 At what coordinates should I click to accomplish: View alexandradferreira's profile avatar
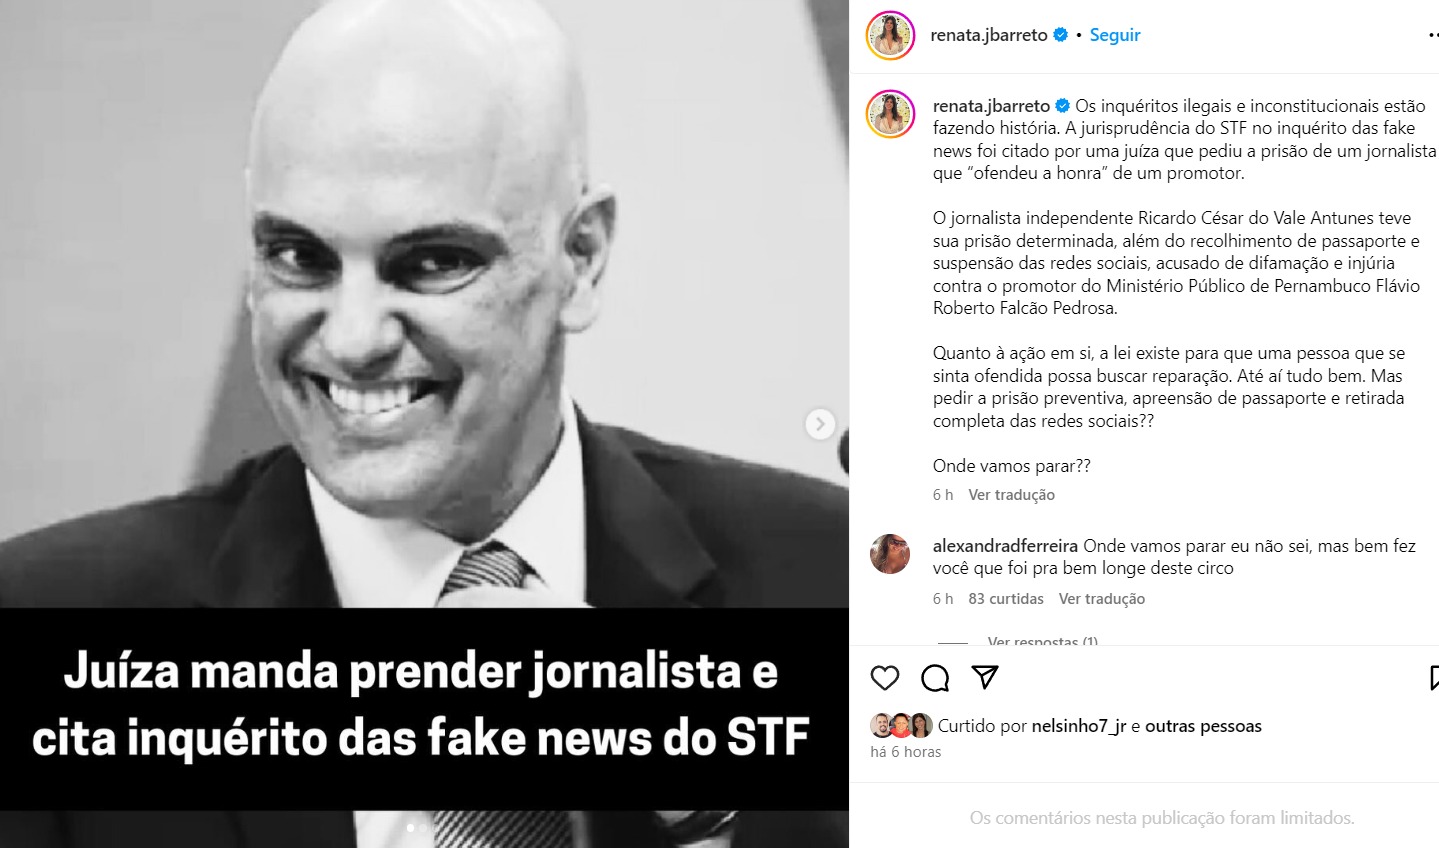coord(890,554)
